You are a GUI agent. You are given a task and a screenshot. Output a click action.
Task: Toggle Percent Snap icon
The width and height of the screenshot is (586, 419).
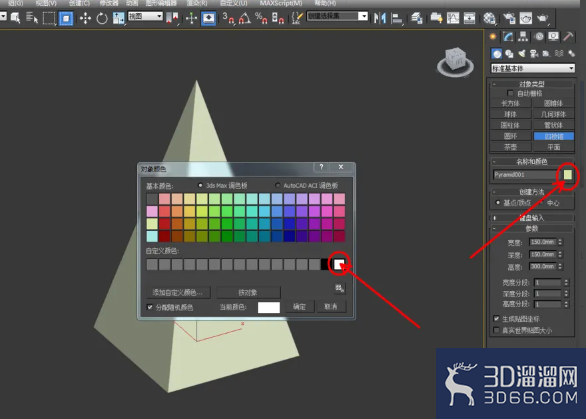tap(261, 18)
